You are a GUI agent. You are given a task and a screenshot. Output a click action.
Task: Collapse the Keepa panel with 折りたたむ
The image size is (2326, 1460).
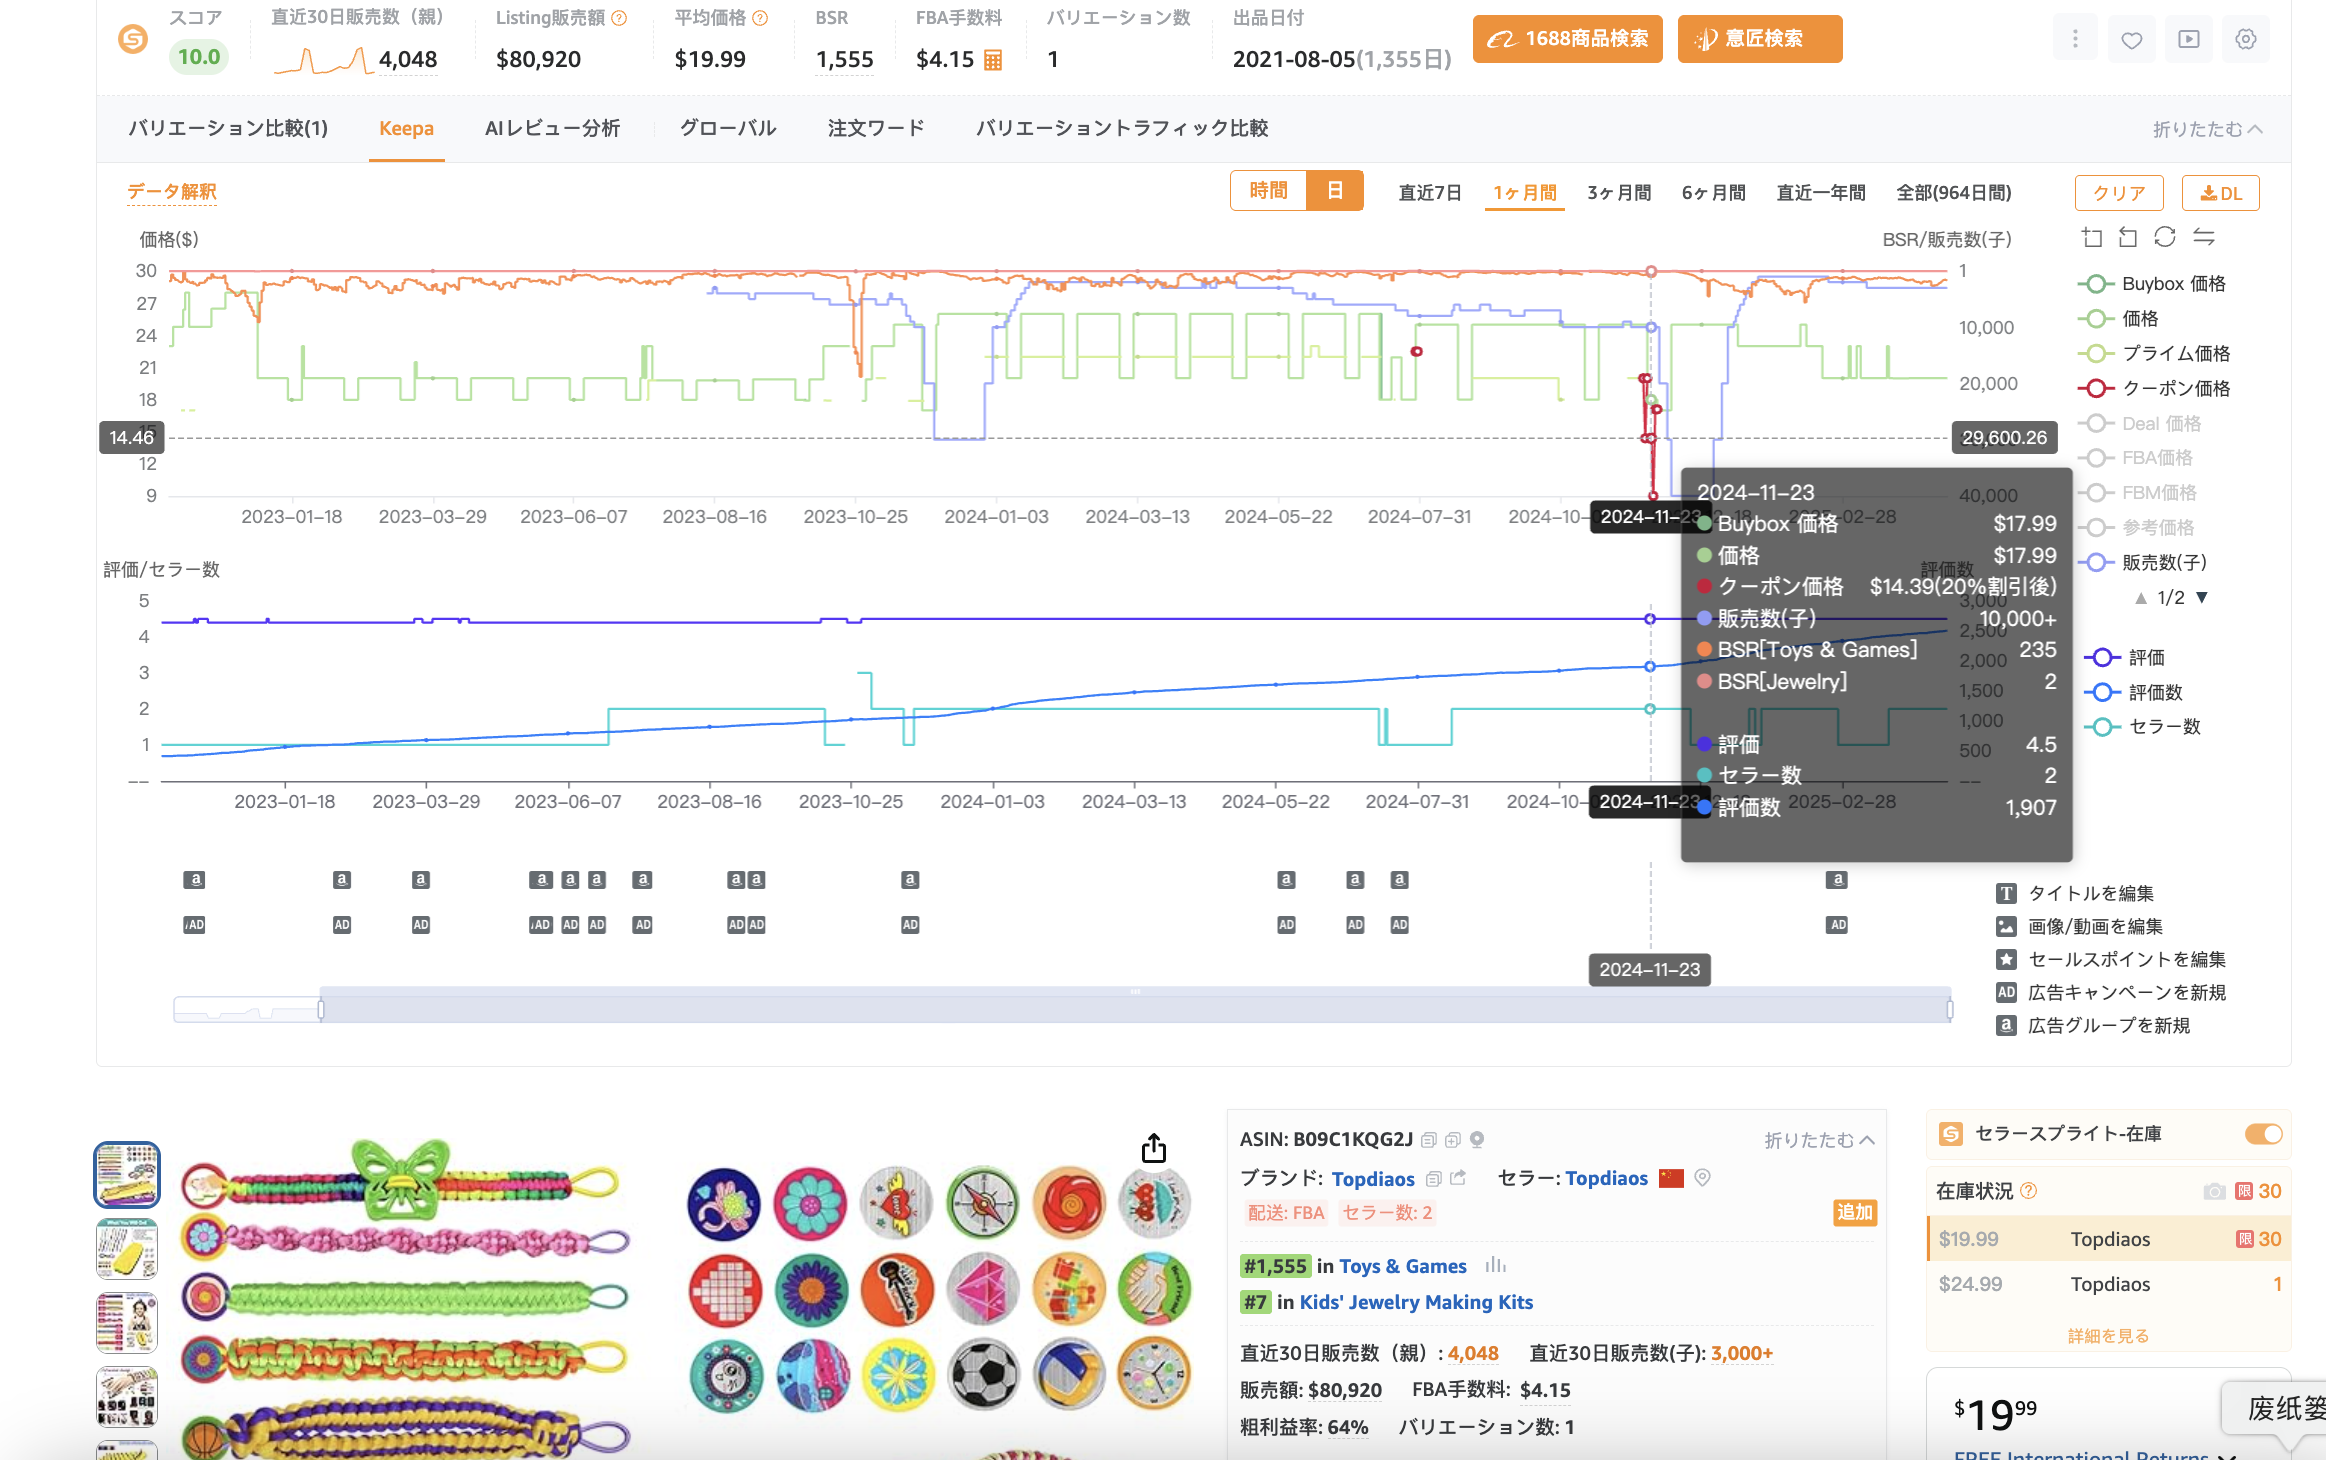pyautogui.click(x=2207, y=130)
